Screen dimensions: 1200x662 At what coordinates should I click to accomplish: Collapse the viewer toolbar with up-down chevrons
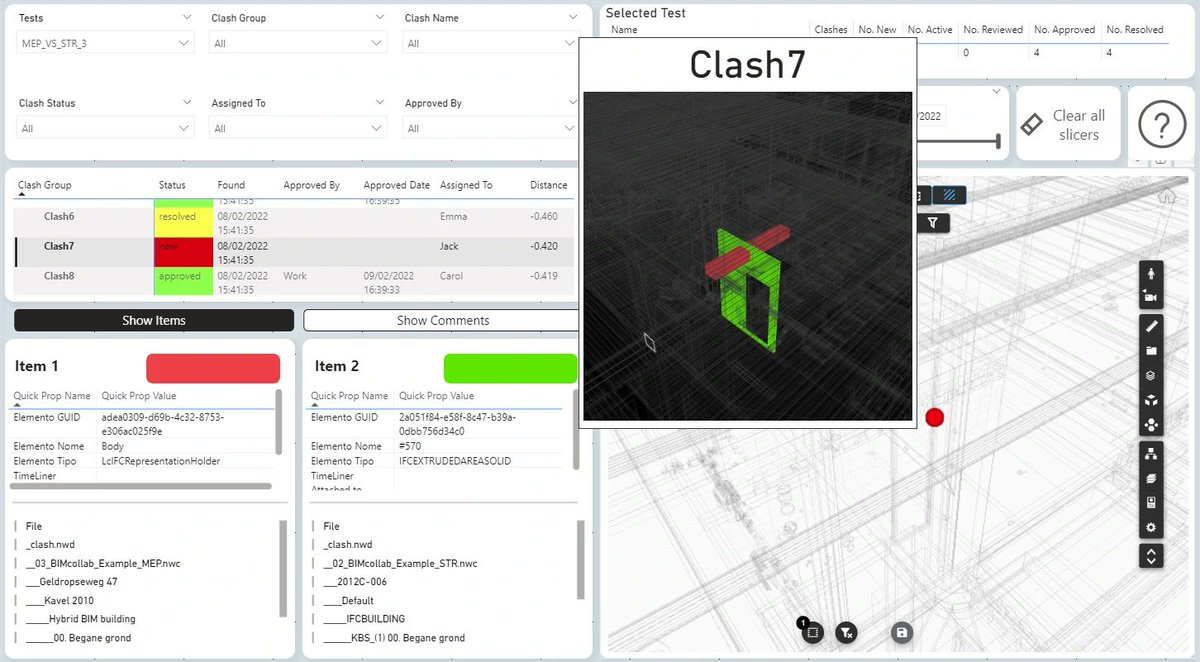(x=1151, y=556)
